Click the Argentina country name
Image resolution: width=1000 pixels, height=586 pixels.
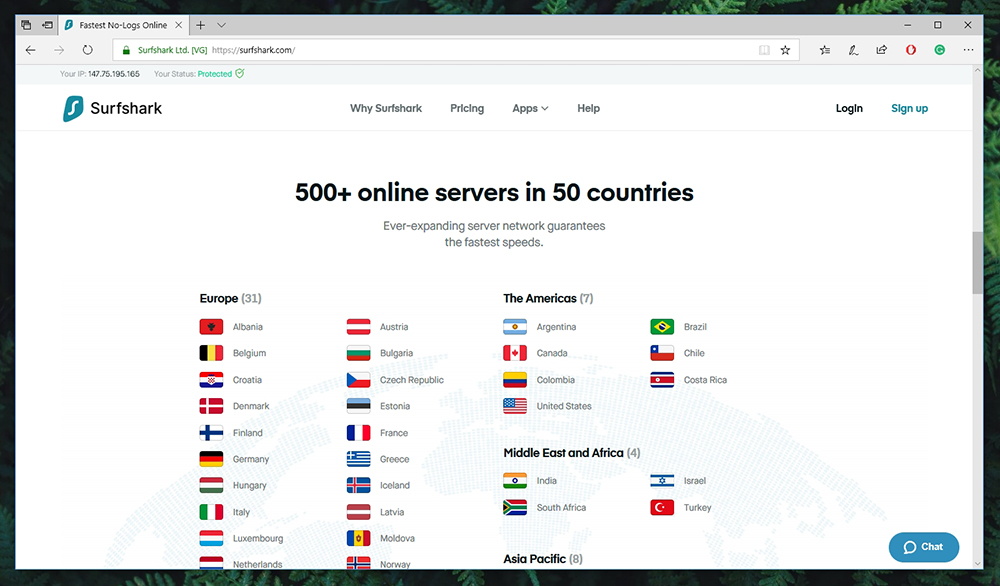(556, 327)
